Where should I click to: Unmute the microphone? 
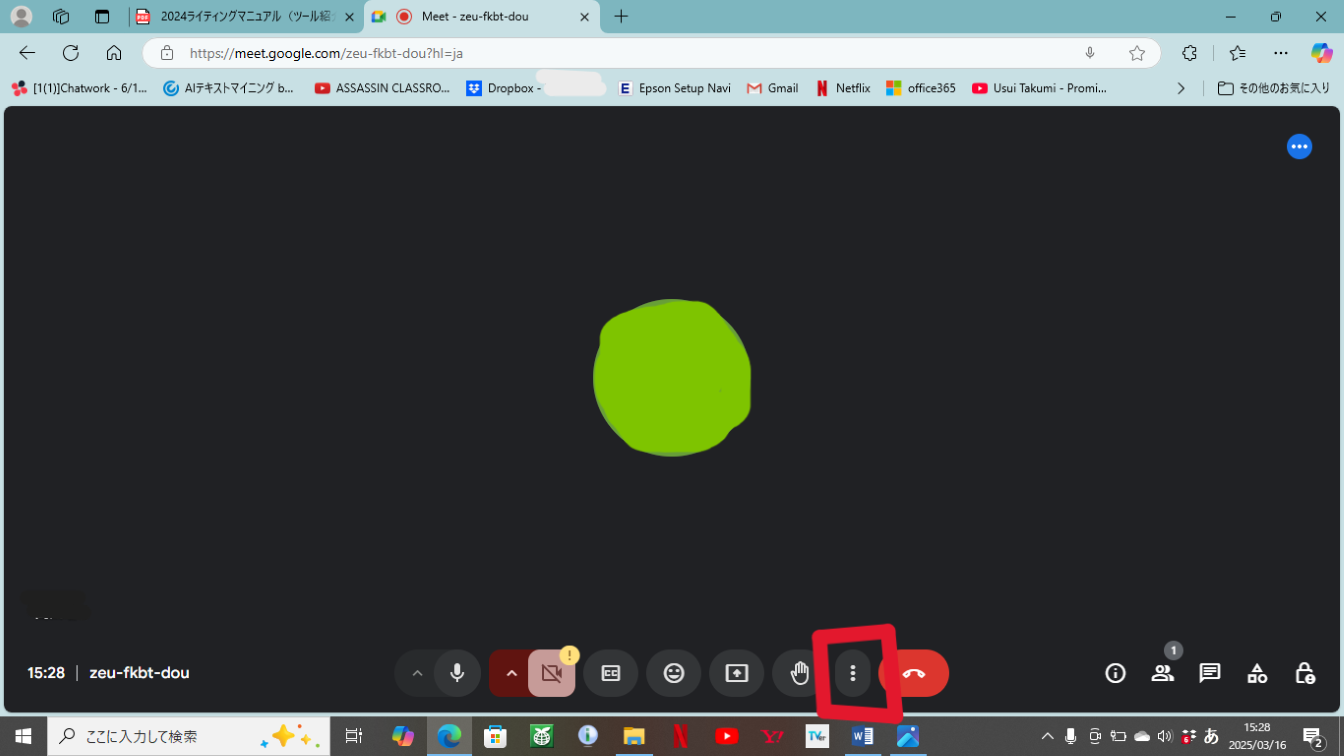pyautogui.click(x=456, y=673)
